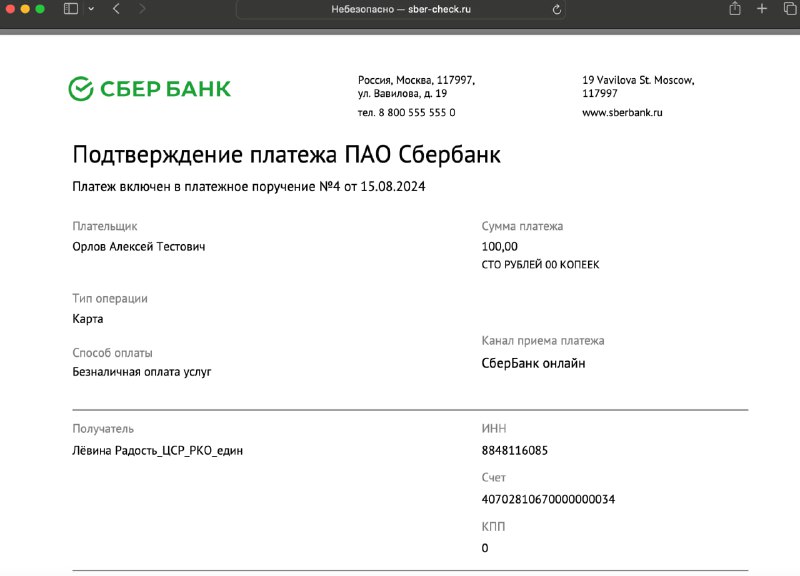Click the 'ИНН' label
The height and width of the screenshot is (576, 800).
coord(494,429)
